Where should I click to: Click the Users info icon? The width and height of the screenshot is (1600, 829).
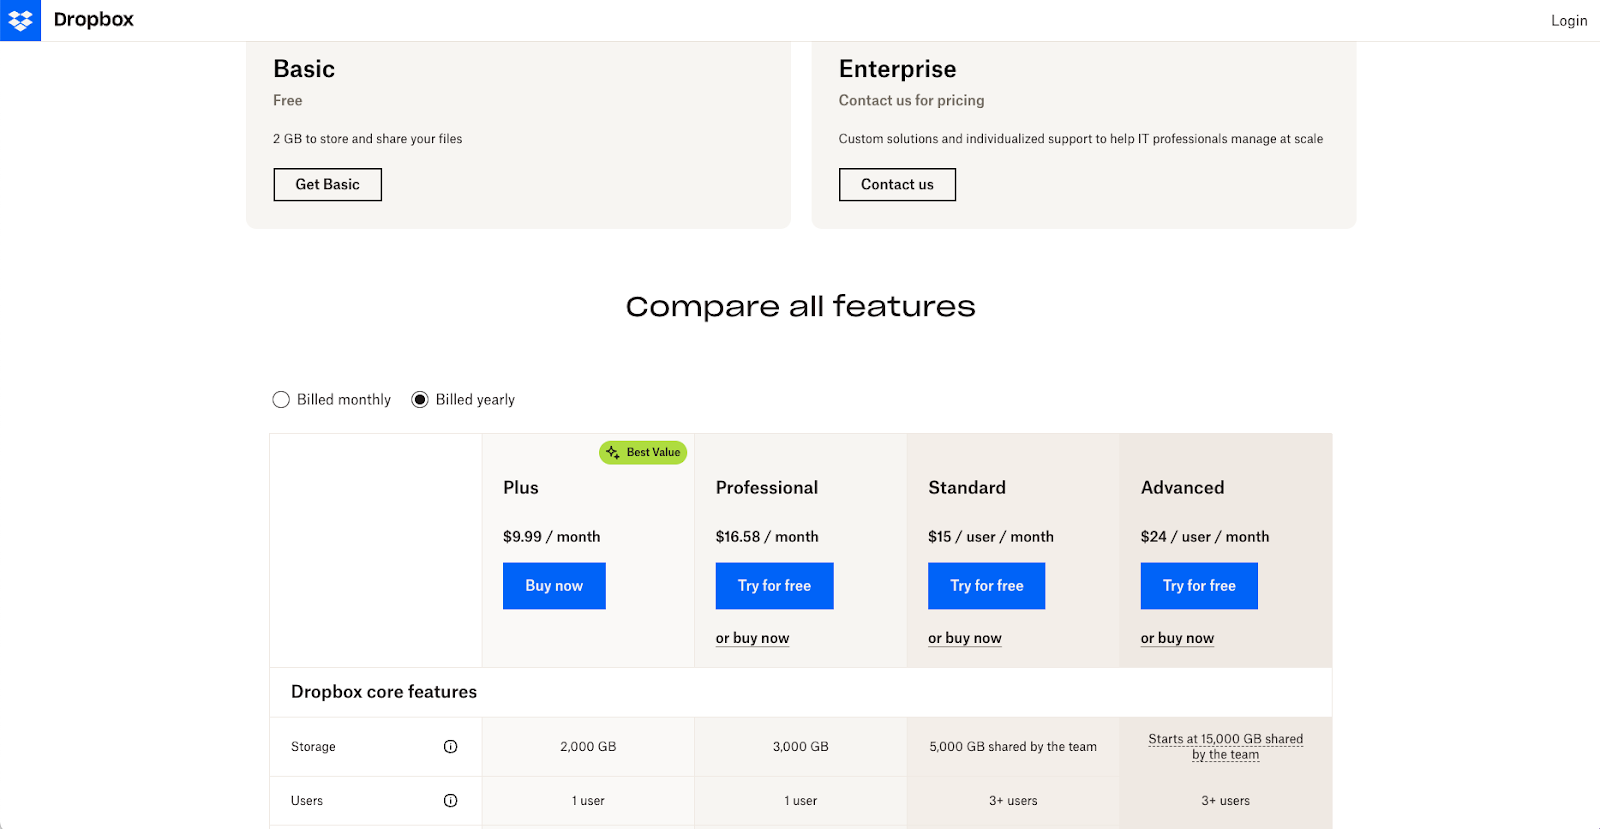[450, 801]
